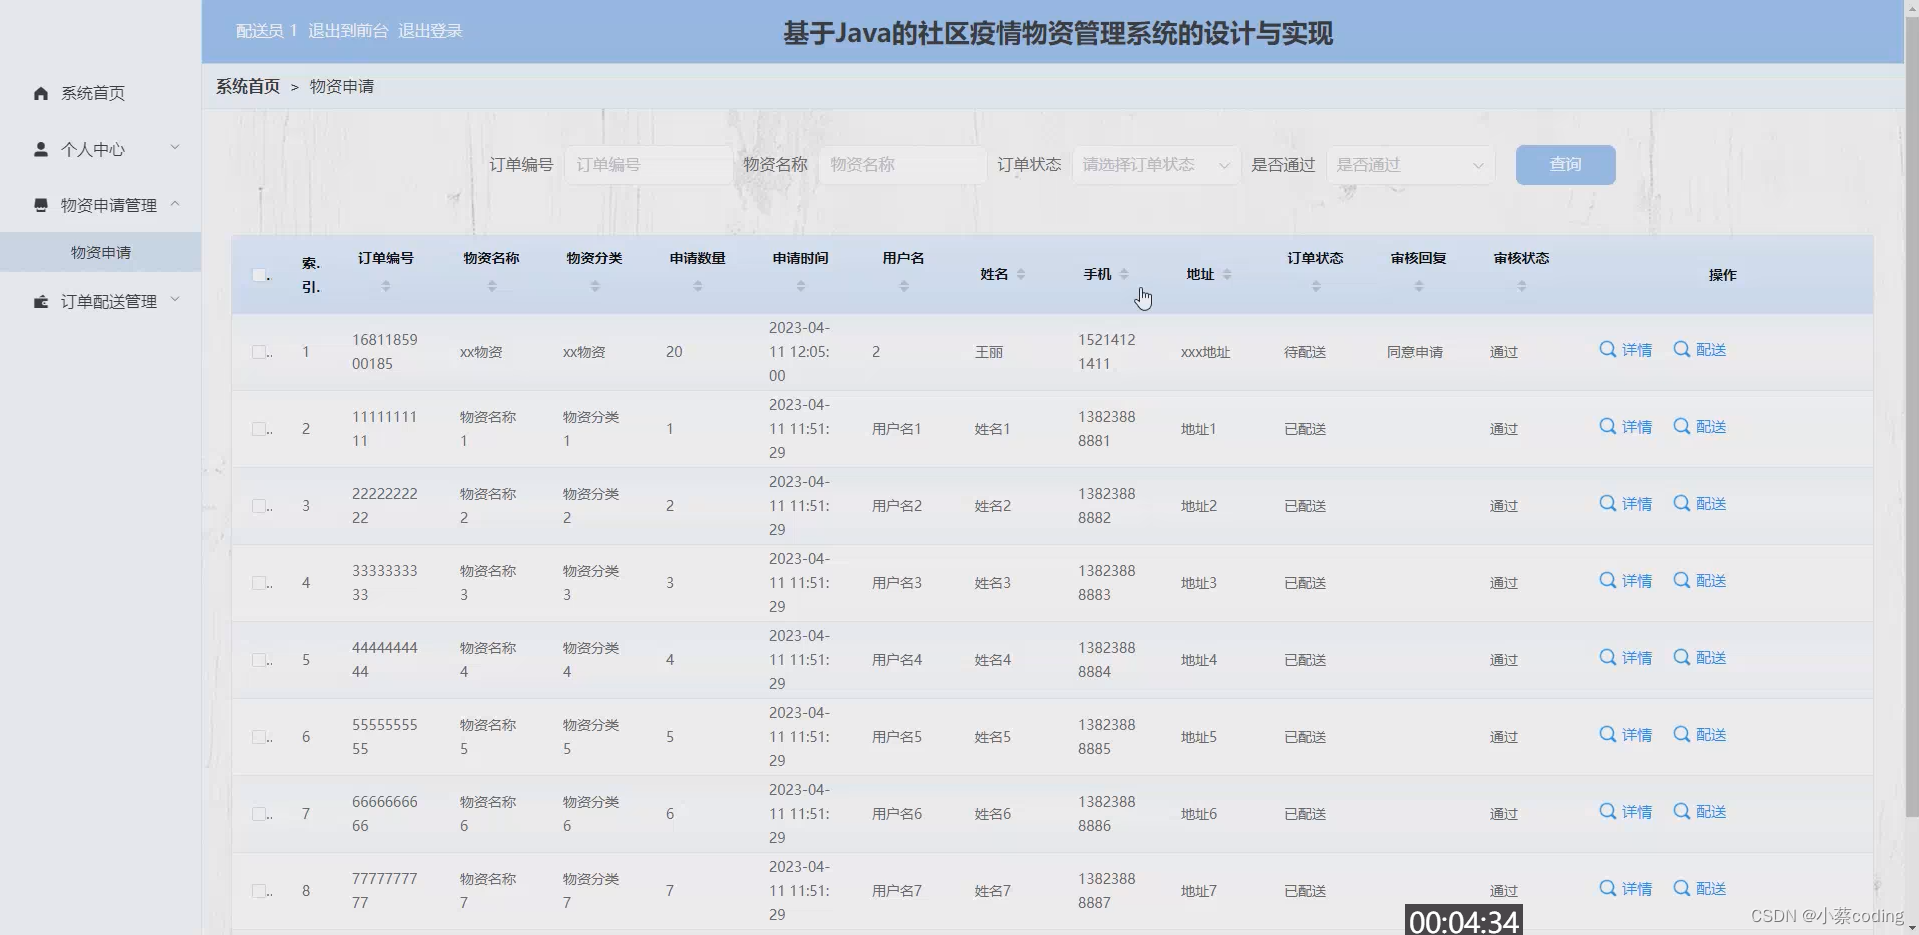Click into the 订单编号 input field
This screenshot has height=935, width=1919.
click(x=648, y=165)
